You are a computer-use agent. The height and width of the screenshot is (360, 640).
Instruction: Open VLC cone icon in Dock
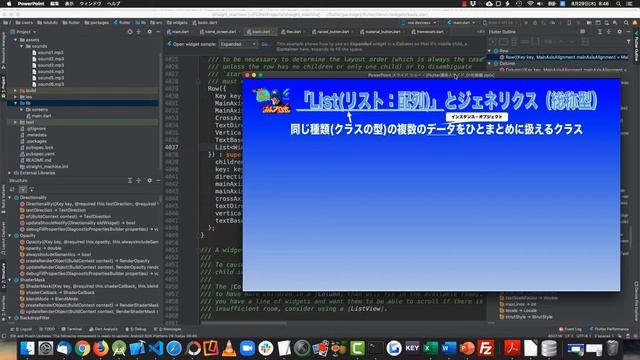(x=229, y=349)
